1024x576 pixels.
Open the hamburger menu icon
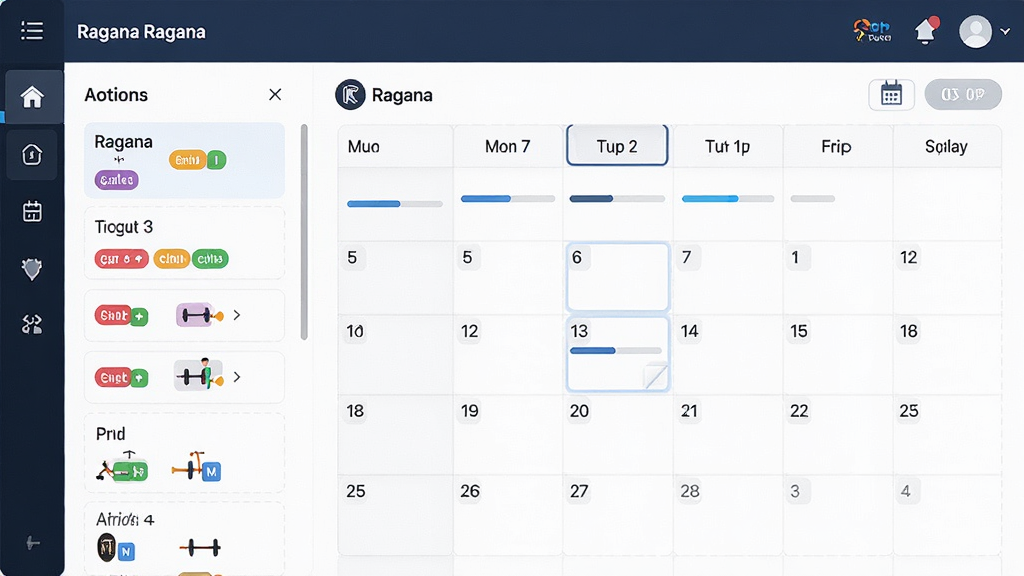click(31, 31)
